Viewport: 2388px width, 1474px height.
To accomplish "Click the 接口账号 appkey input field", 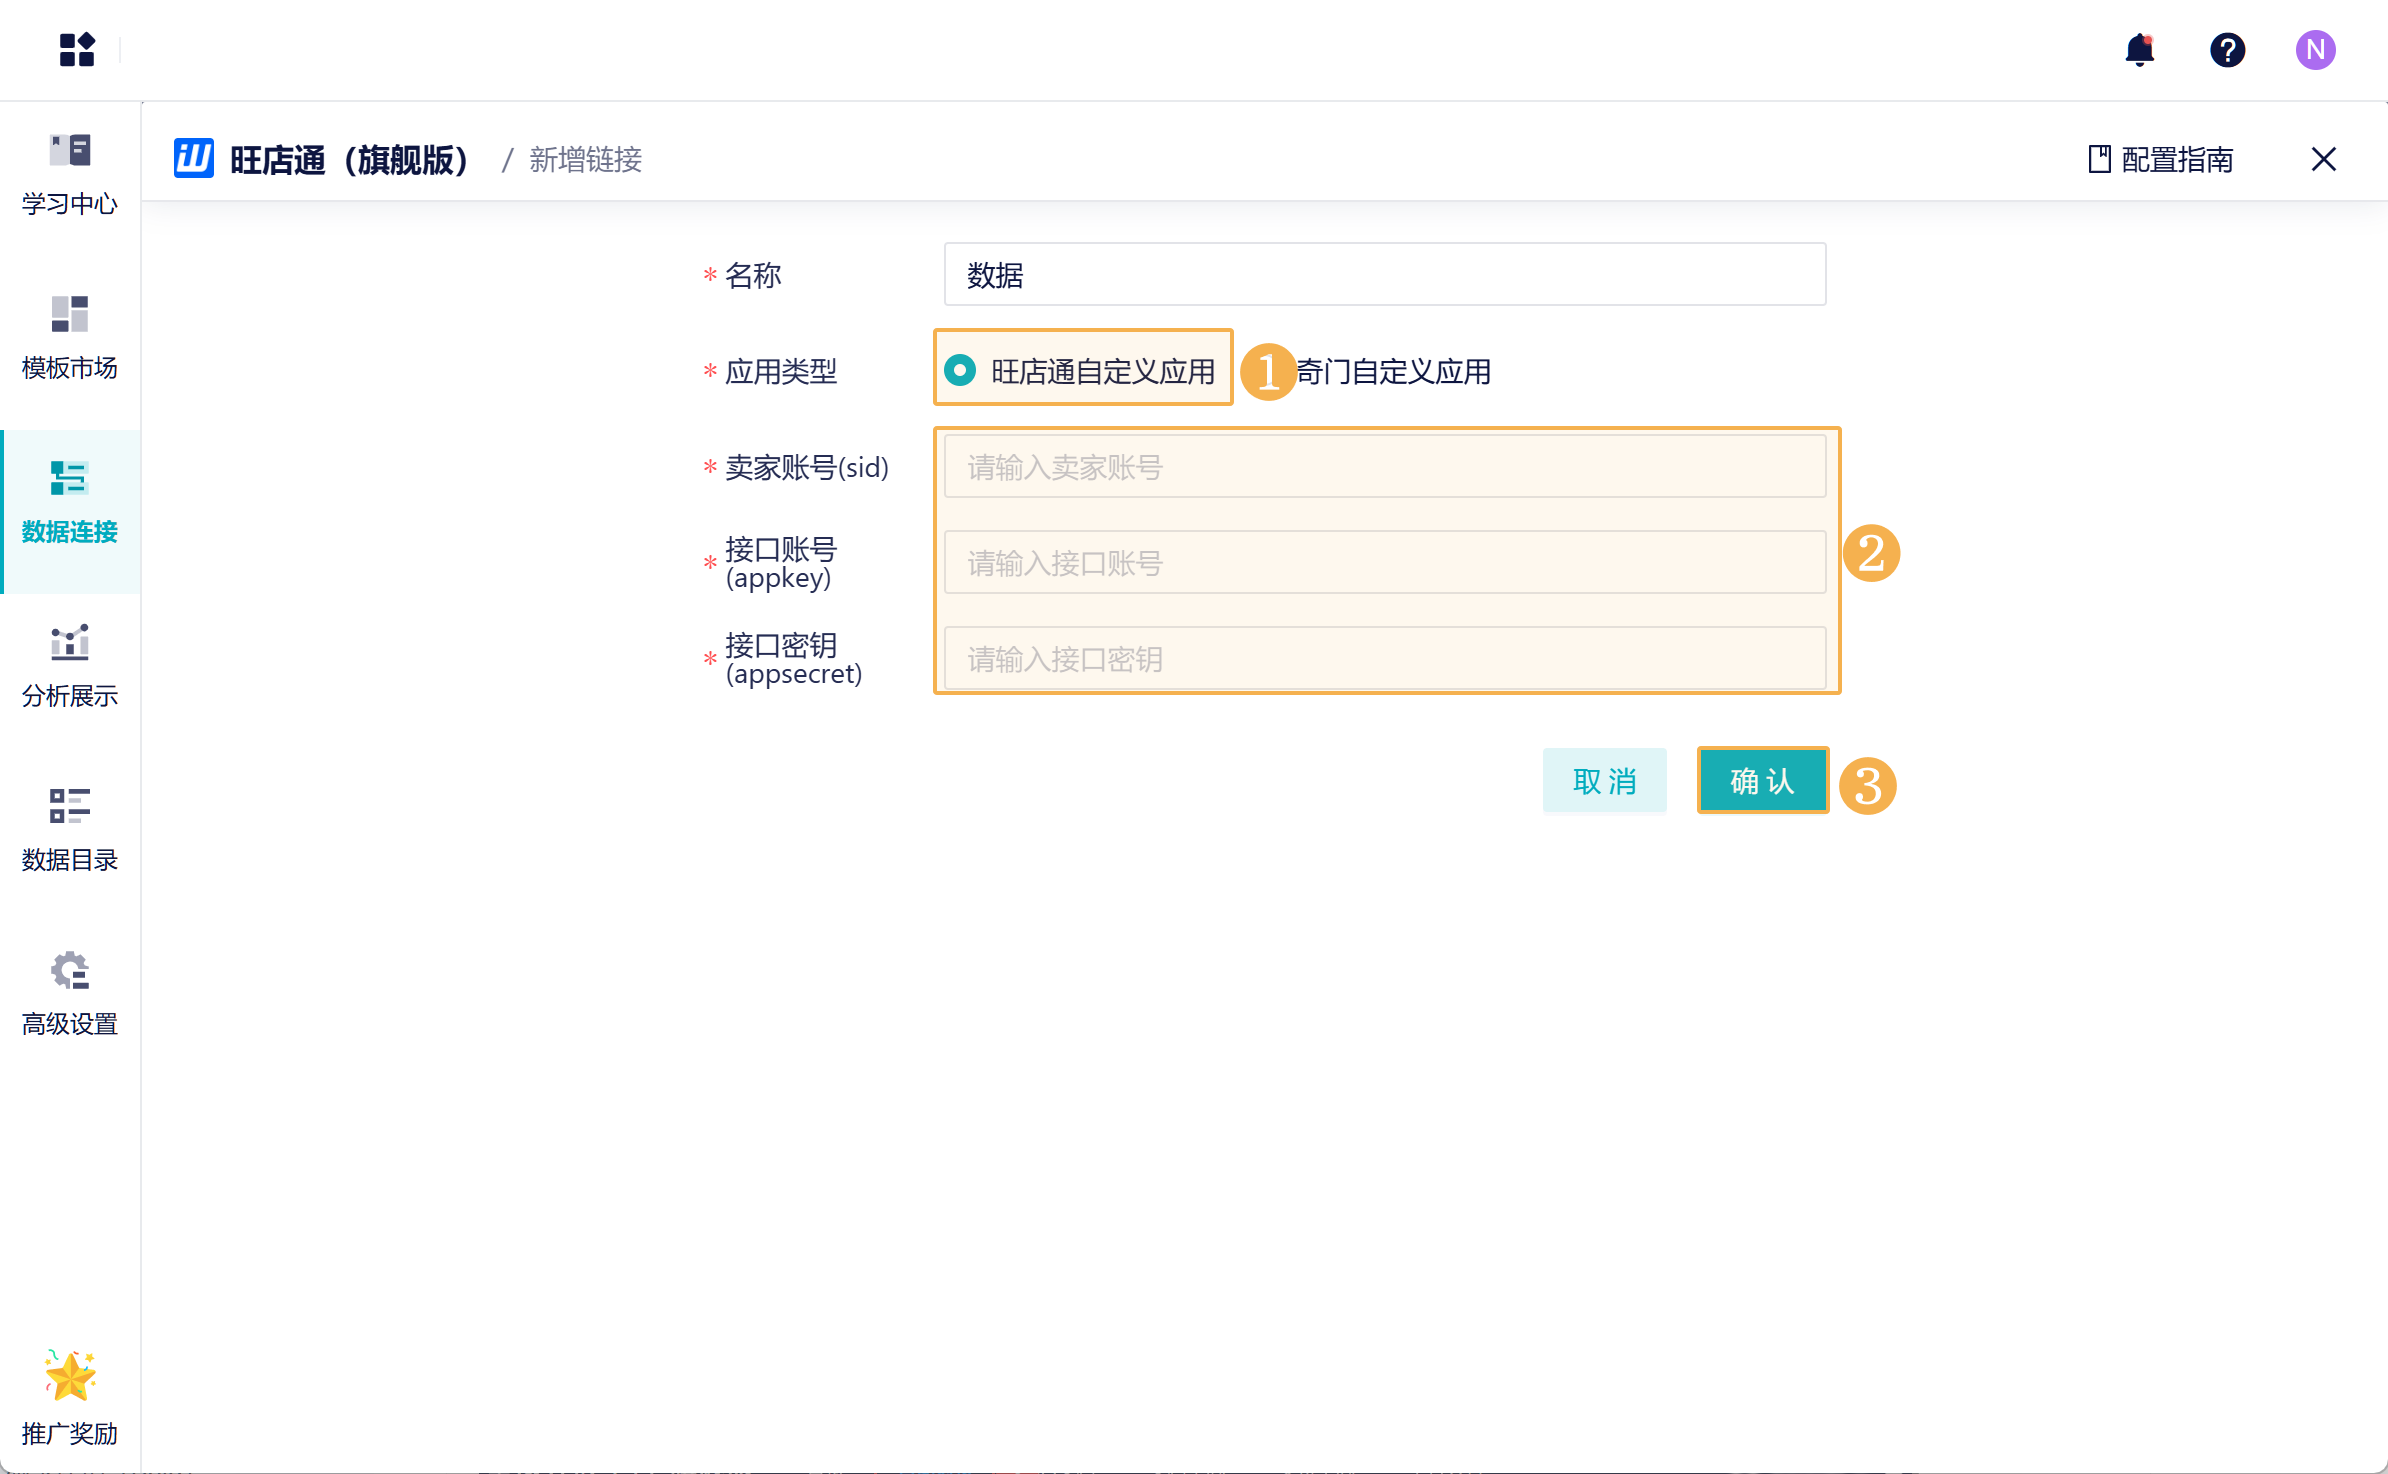I will (1385, 562).
